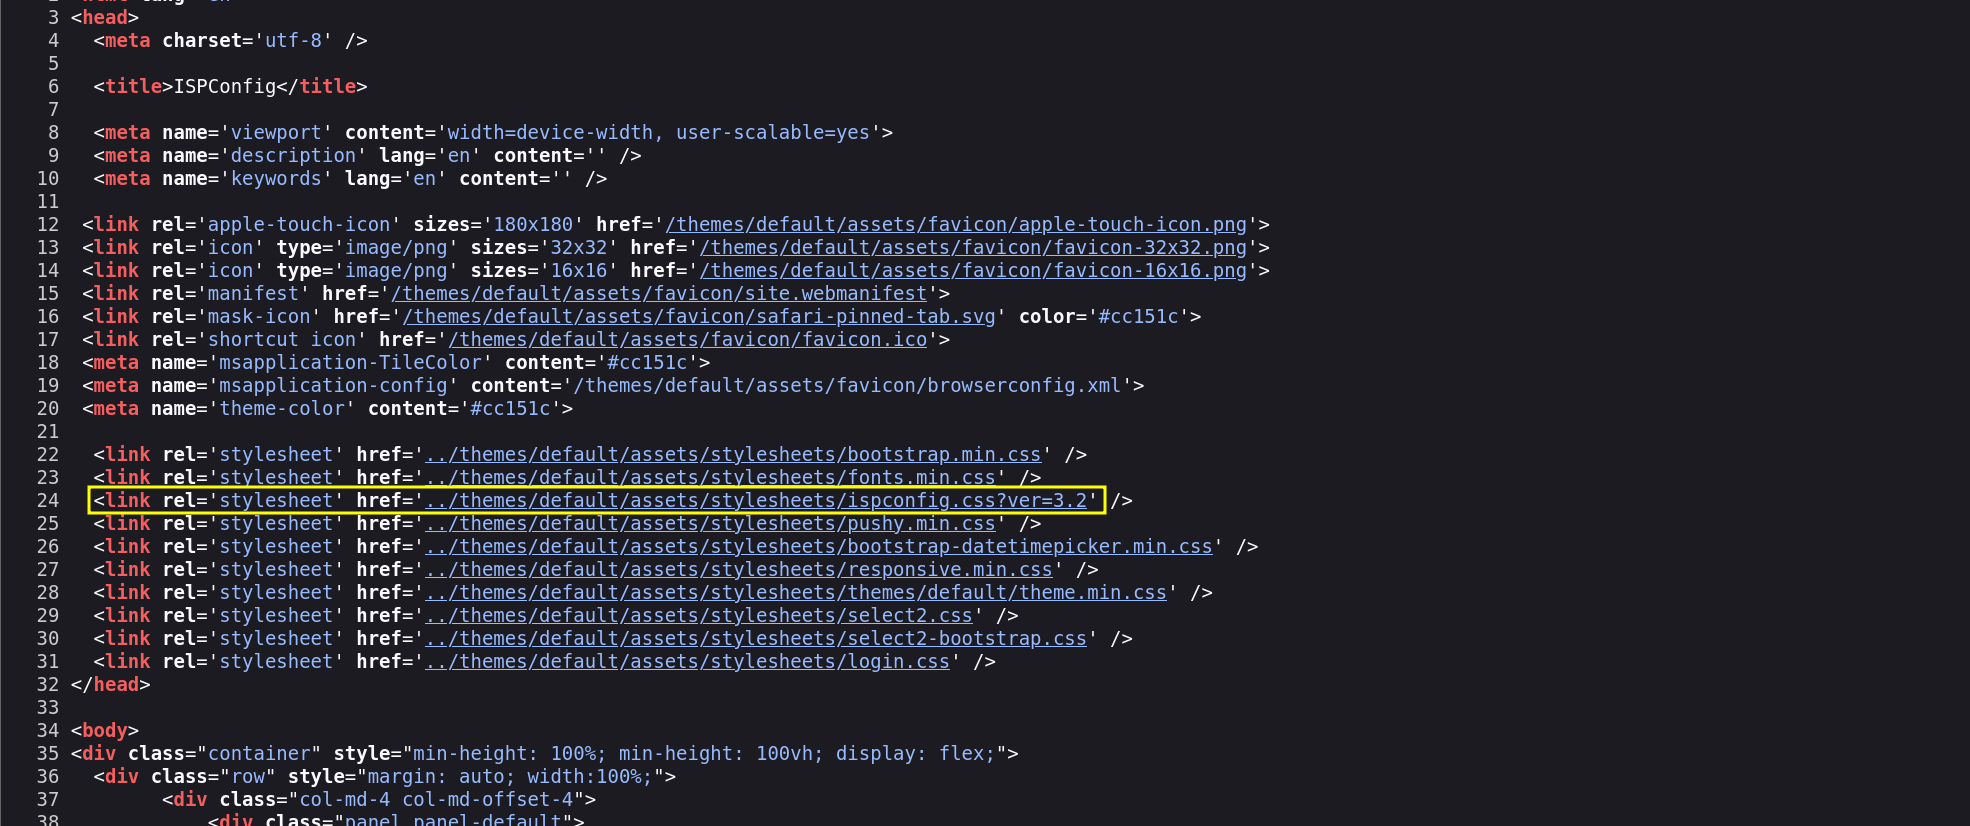This screenshot has height=826, width=1970.
Task: Click line number 24 in the gutter
Action: (48, 501)
